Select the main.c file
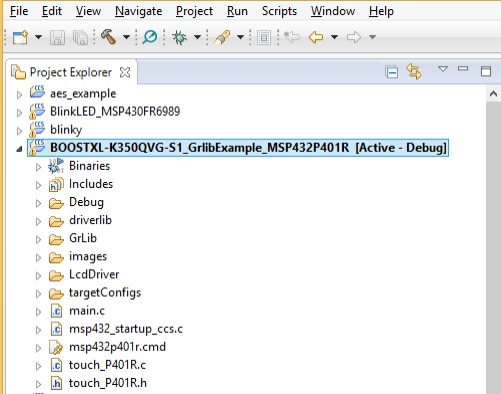 [x=87, y=311]
